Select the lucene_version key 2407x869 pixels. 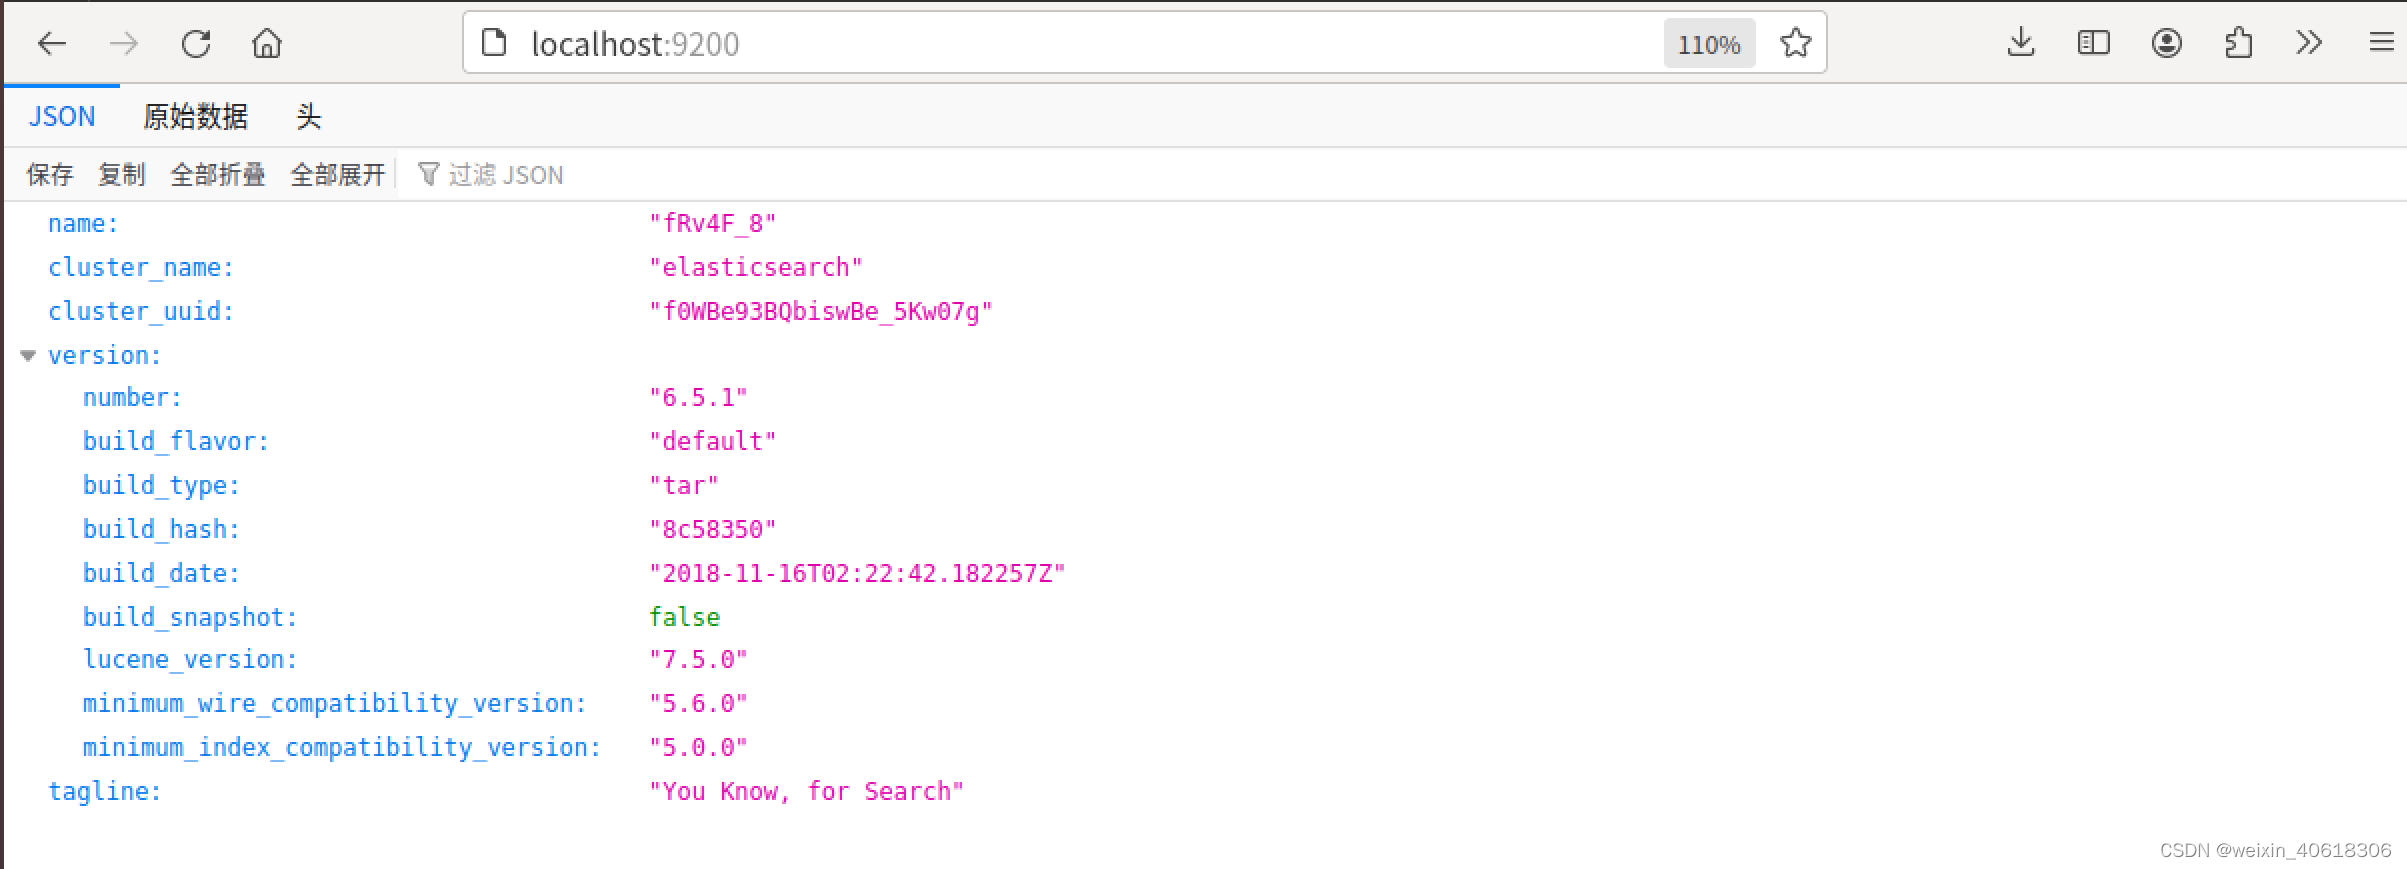click(x=191, y=660)
